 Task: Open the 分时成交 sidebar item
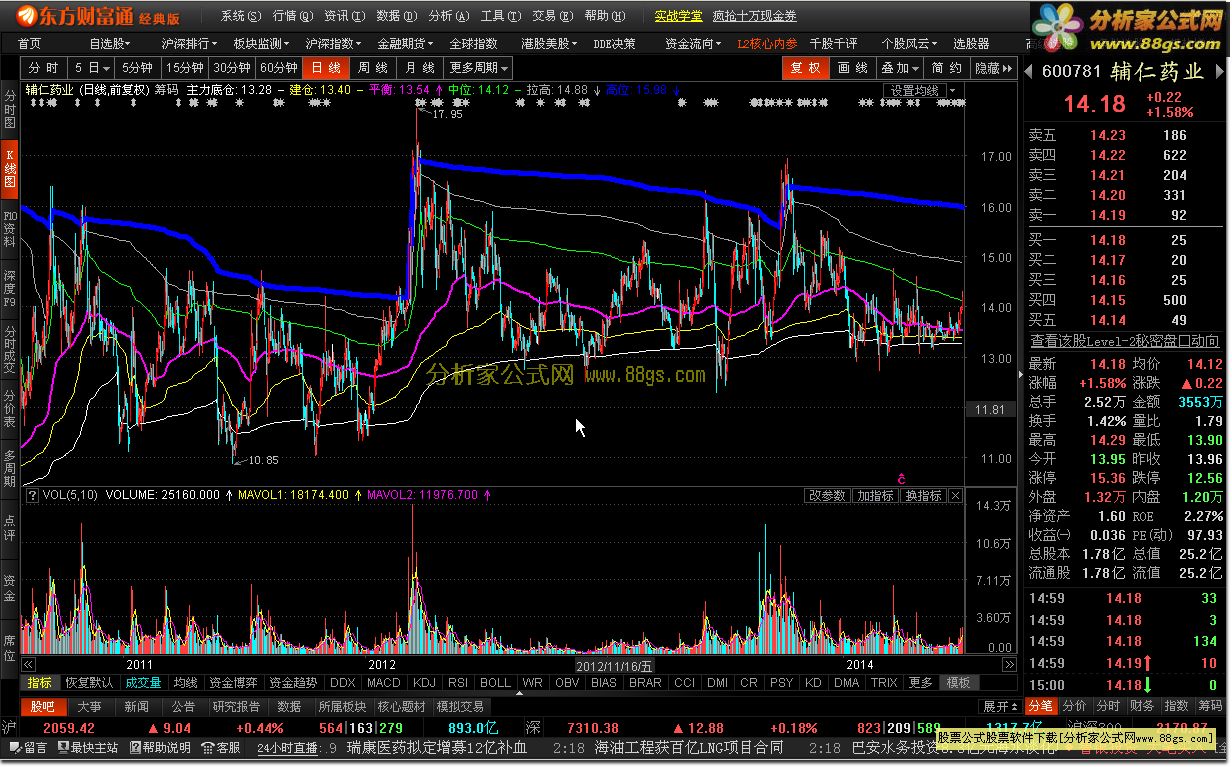[x=10, y=348]
